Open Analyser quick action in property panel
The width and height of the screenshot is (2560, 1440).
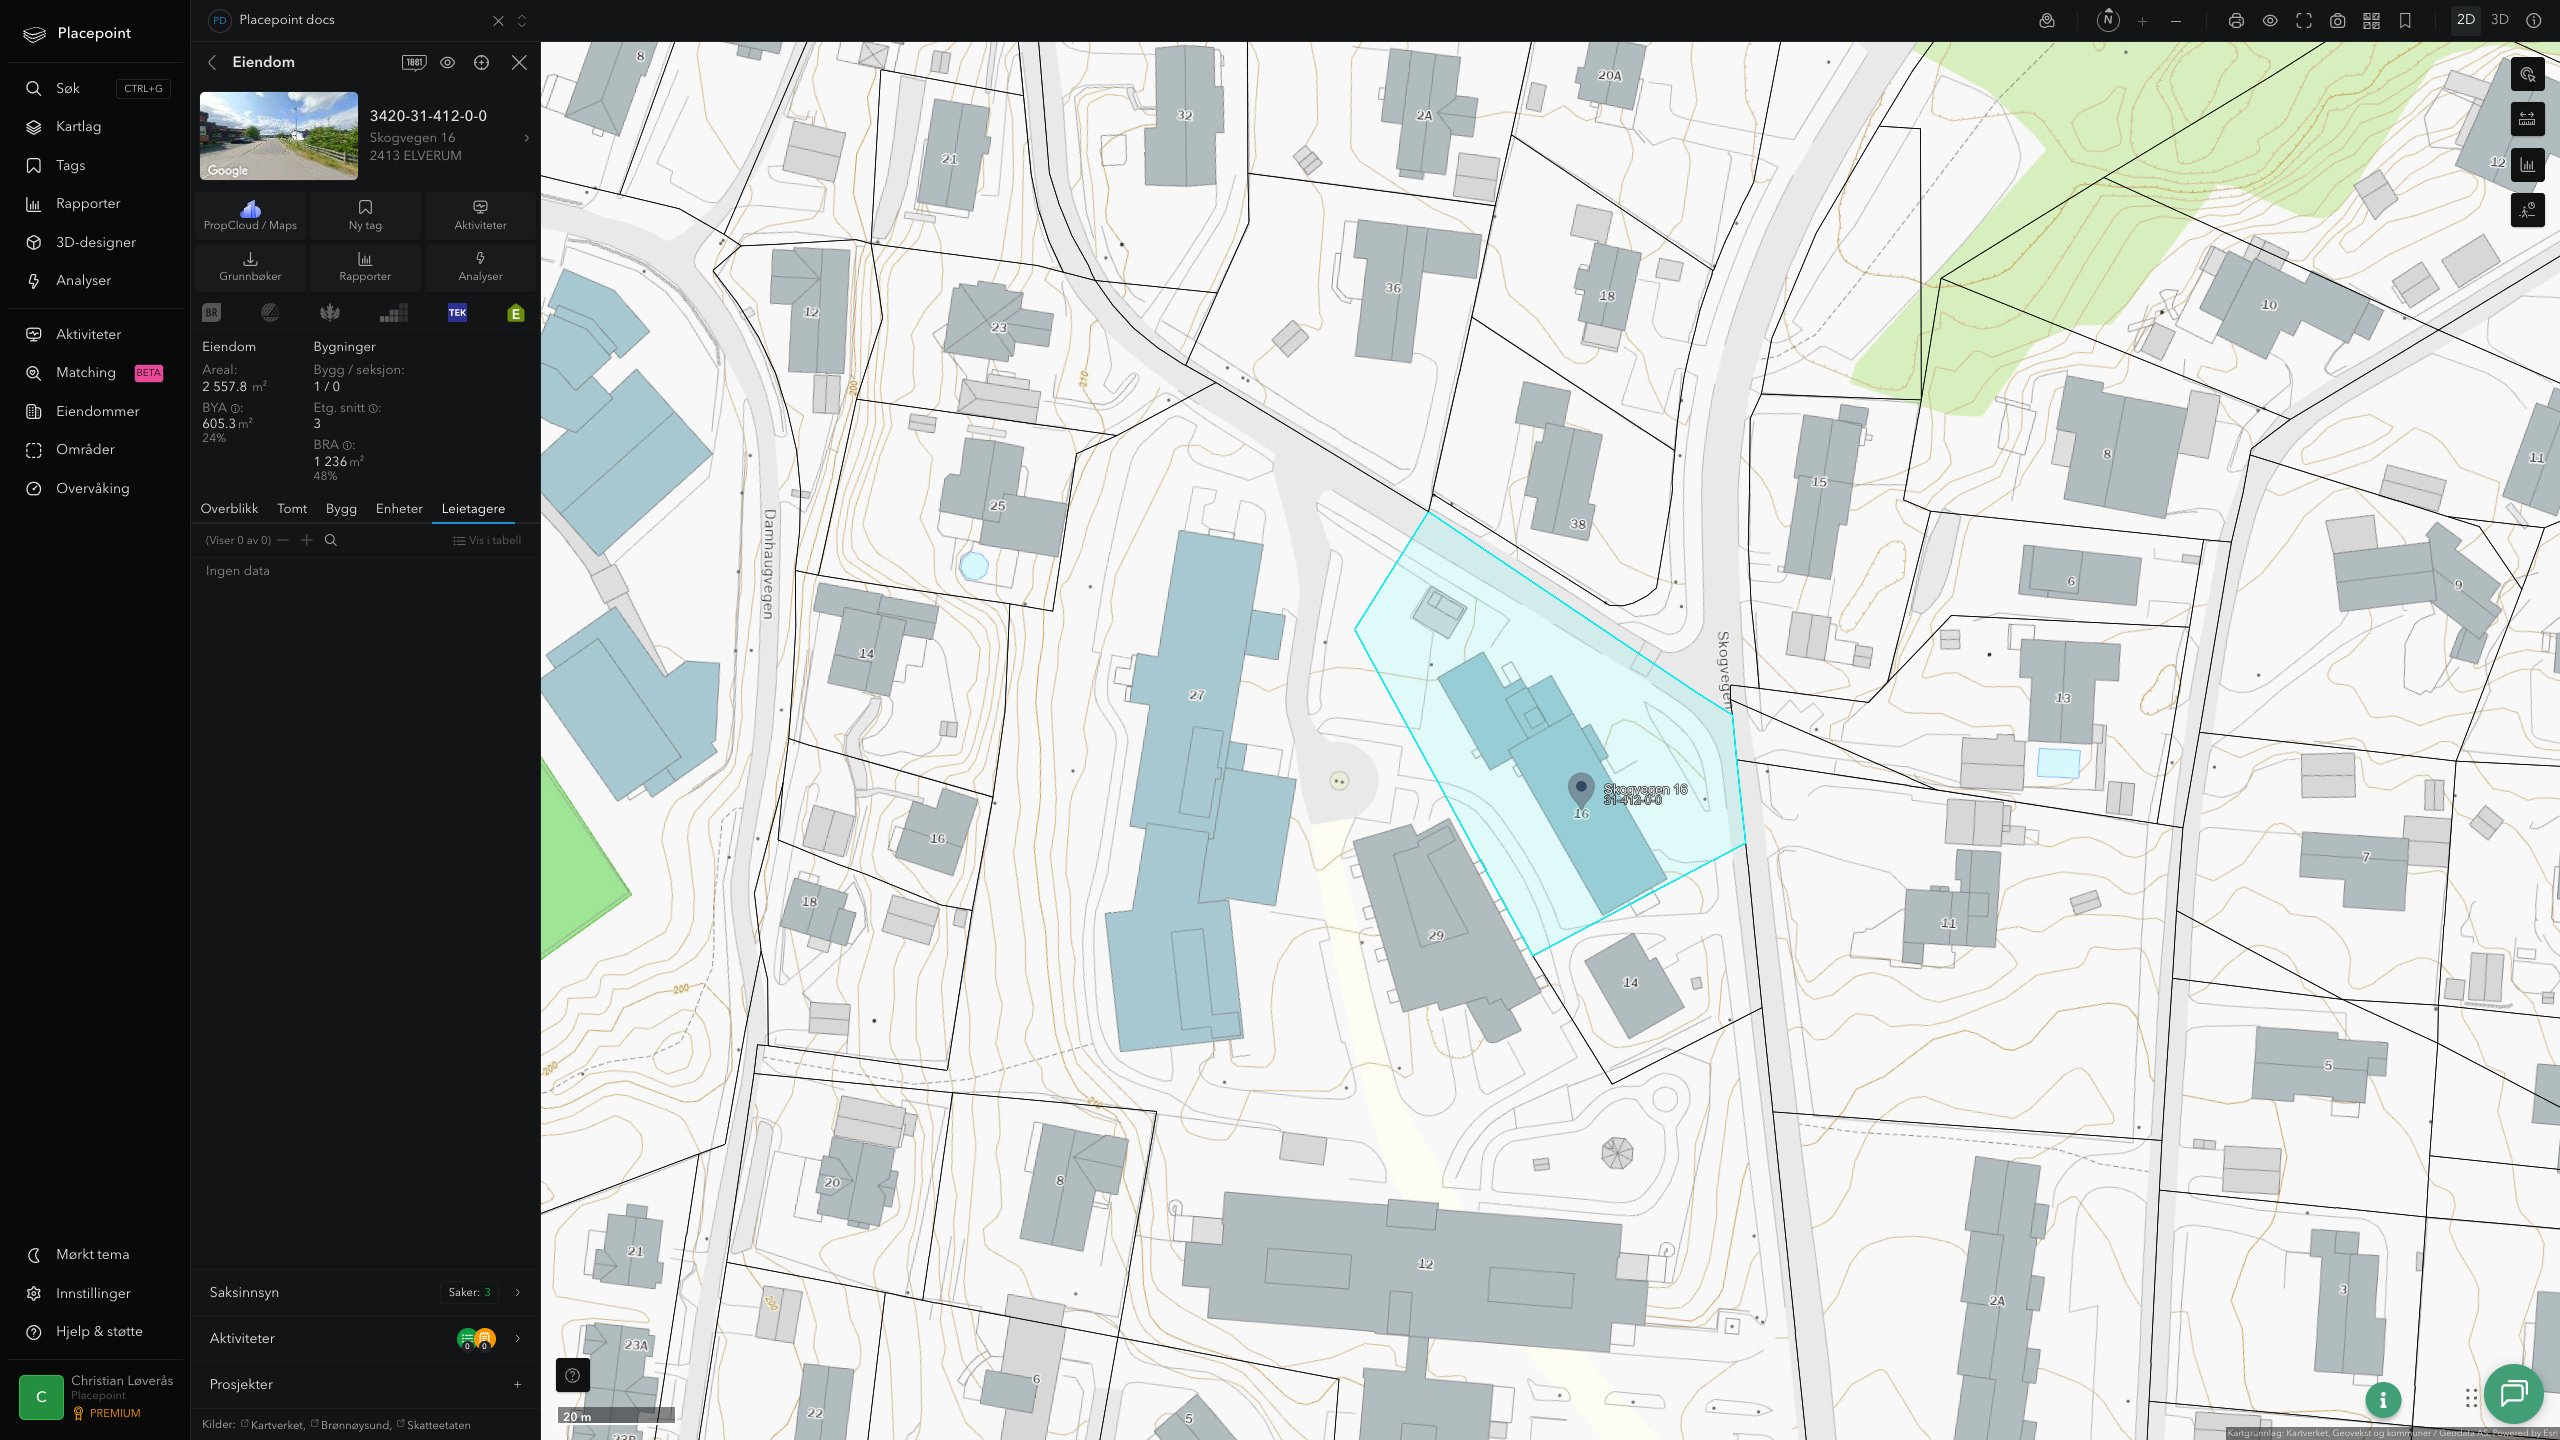(x=480, y=266)
